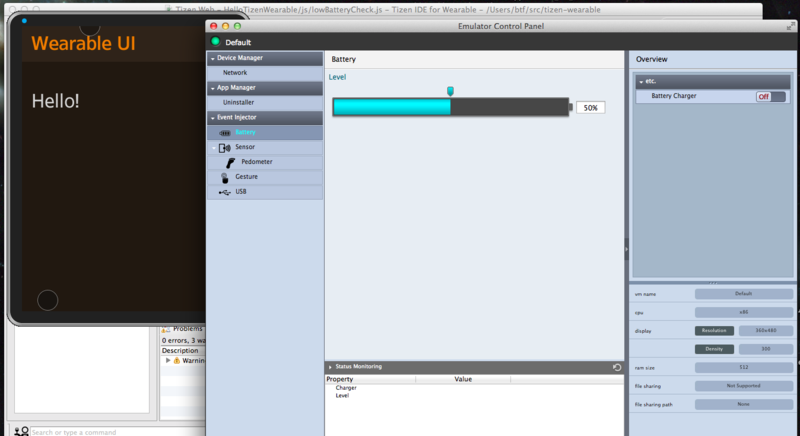Click the Property column header
This screenshot has height=436, width=800.
pyautogui.click(x=370, y=379)
